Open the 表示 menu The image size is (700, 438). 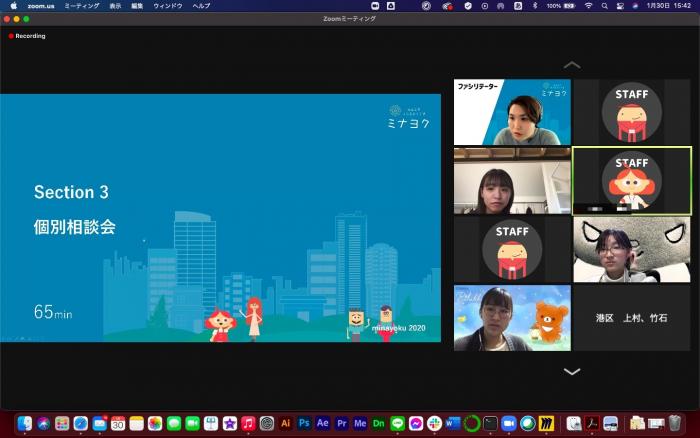tap(115, 6)
